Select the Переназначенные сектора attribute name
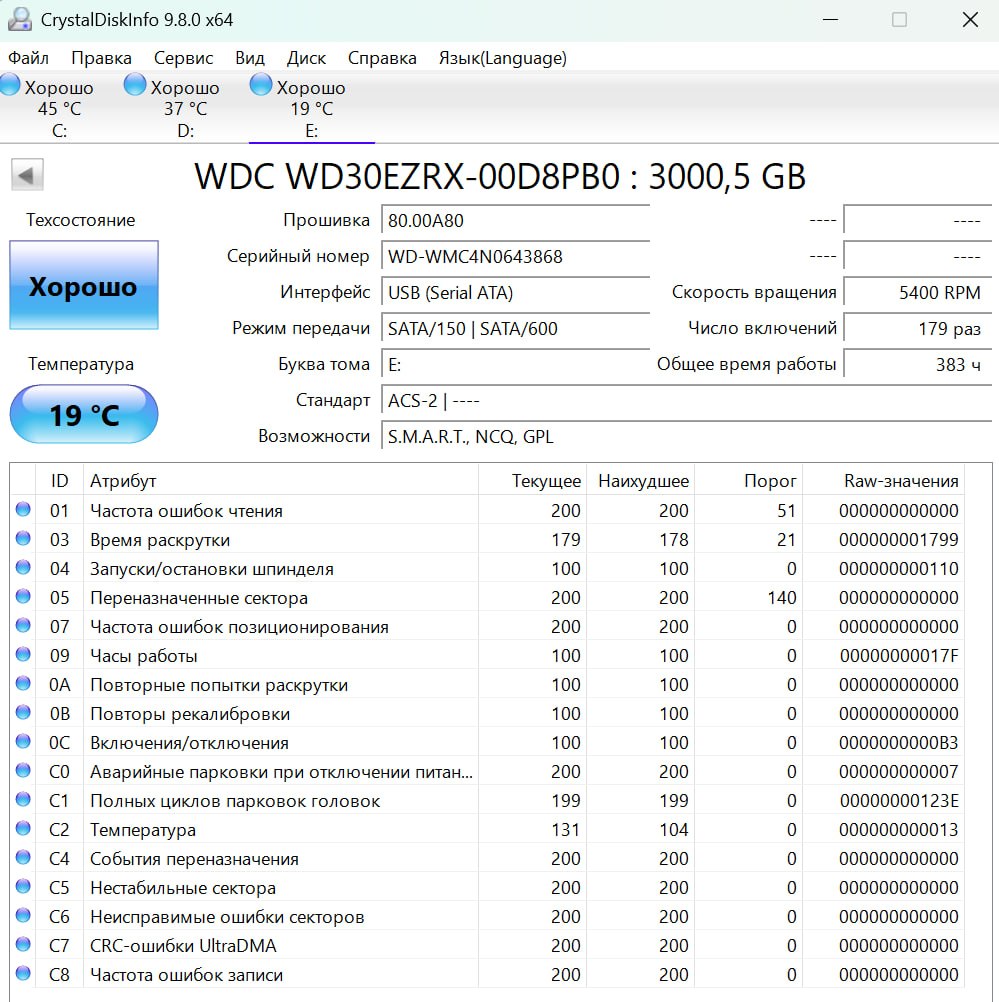 tap(199, 597)
